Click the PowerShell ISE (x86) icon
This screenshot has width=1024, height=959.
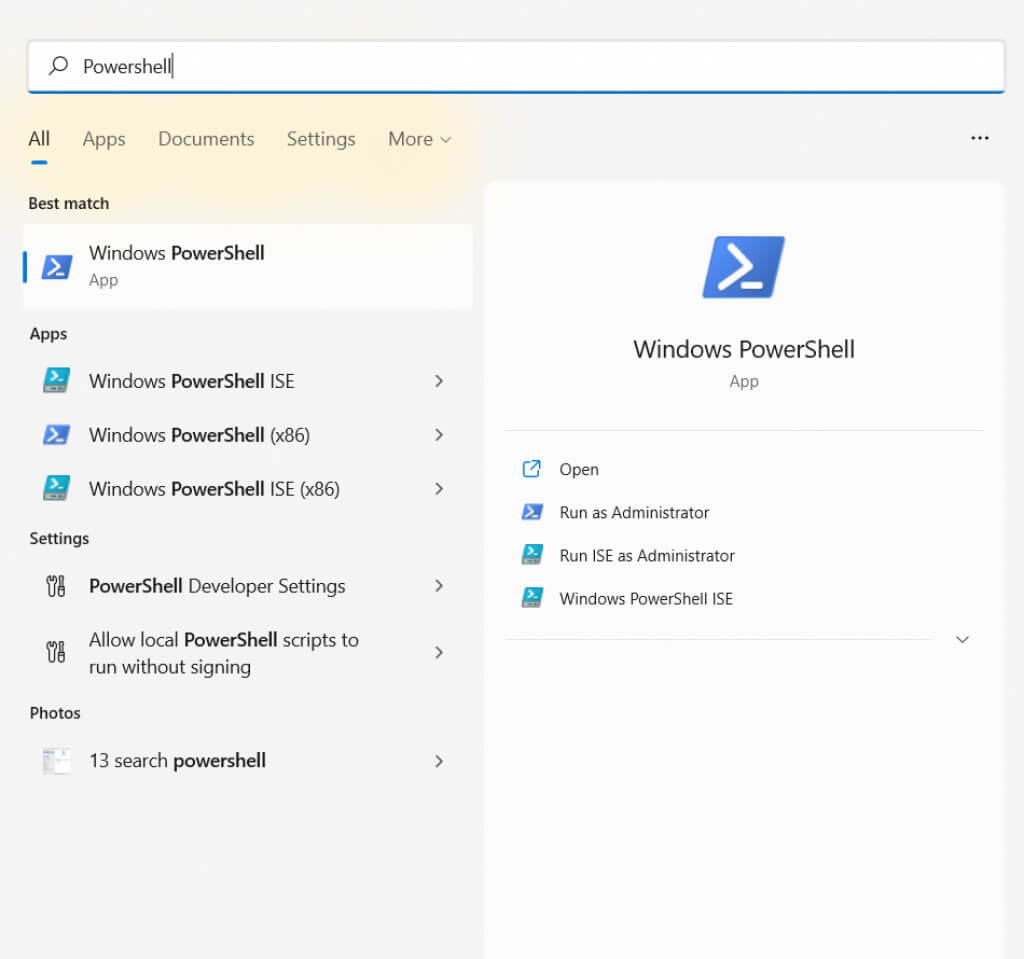pos(56,489)
